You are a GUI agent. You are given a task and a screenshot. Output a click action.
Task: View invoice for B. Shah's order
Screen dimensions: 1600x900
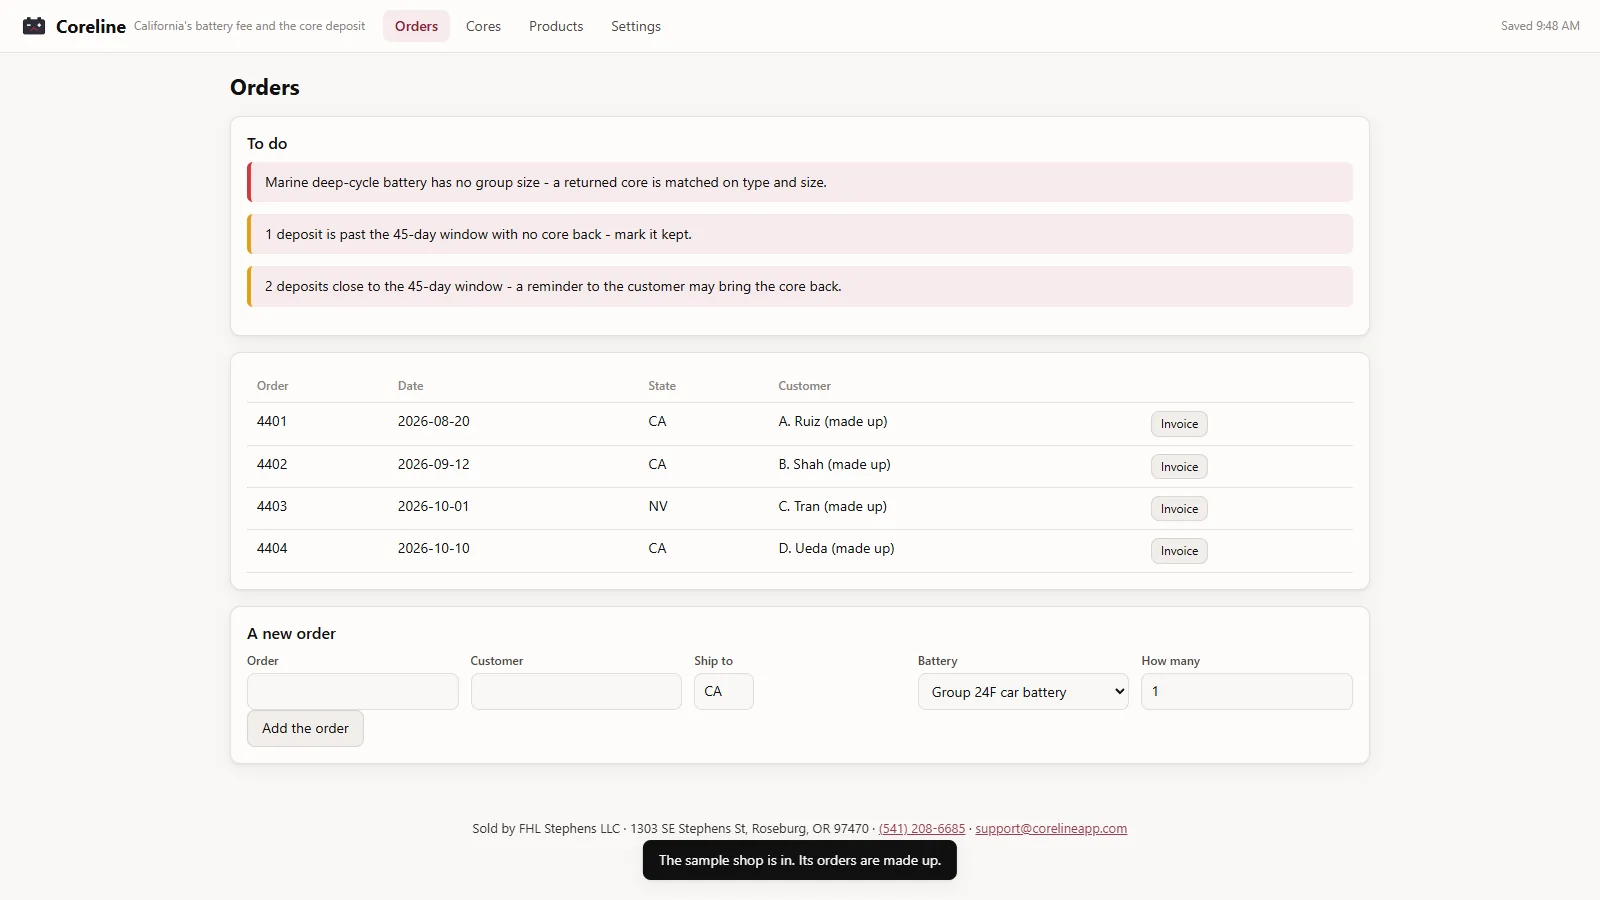(x=1179, y=467)
